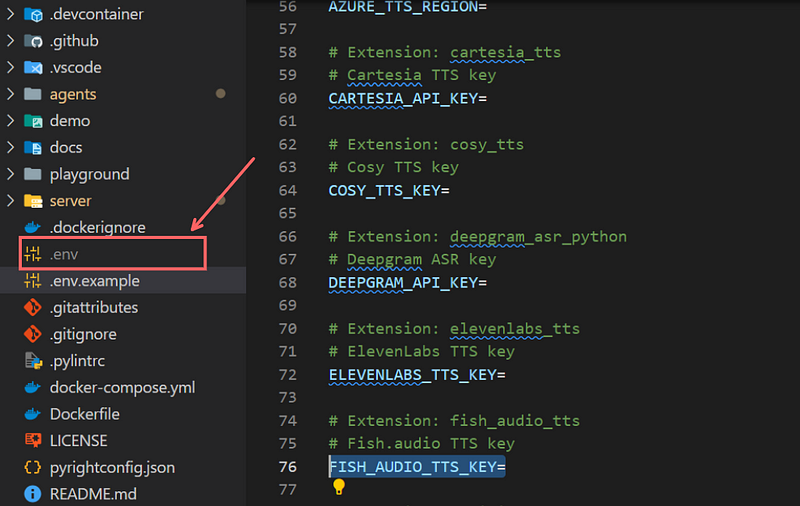
Task: Click line number 60 in gutter
Action: click(288, 98)
